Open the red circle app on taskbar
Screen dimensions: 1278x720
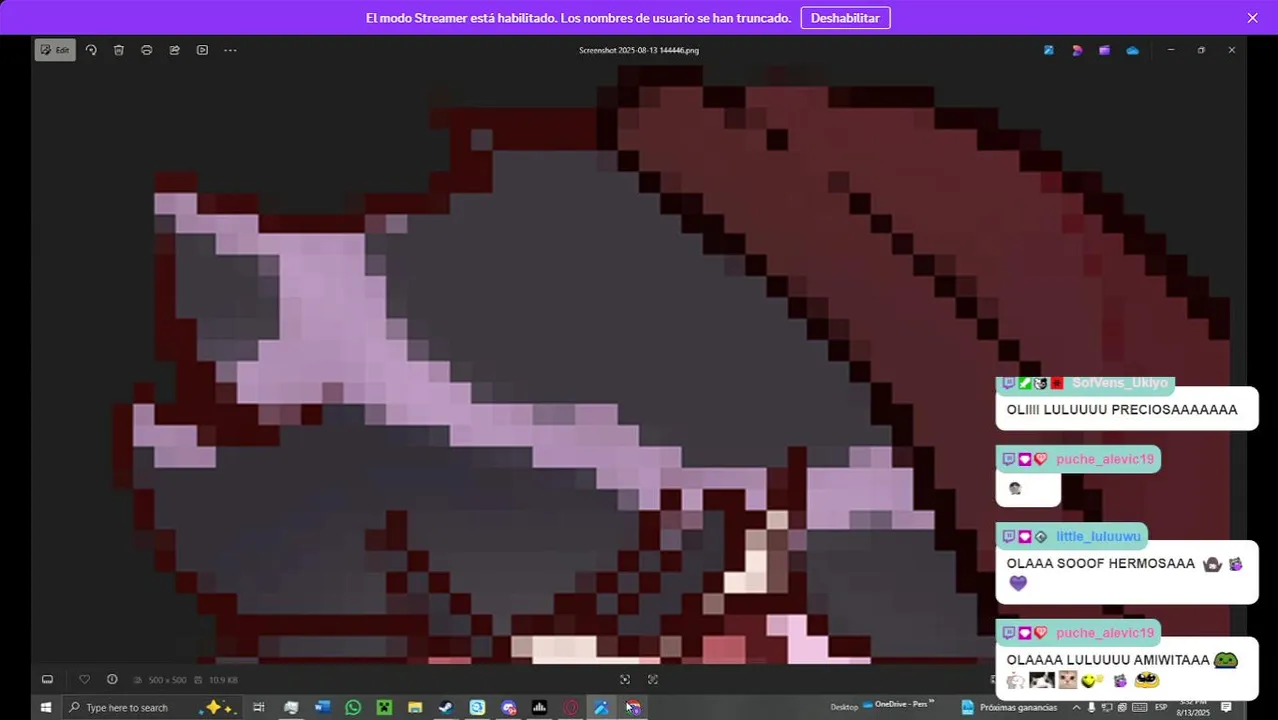click(570, 707)
